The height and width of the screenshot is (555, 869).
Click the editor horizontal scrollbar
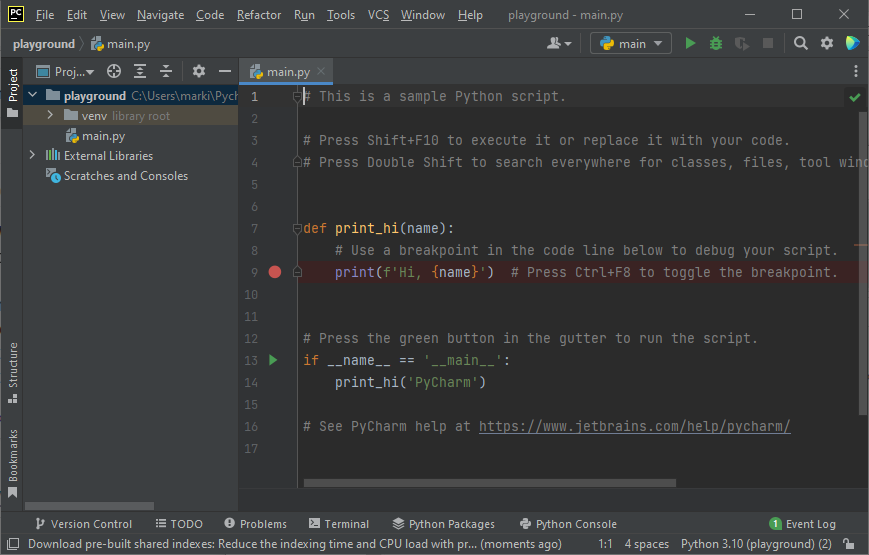pyautogui.click(x=489, y=483)
